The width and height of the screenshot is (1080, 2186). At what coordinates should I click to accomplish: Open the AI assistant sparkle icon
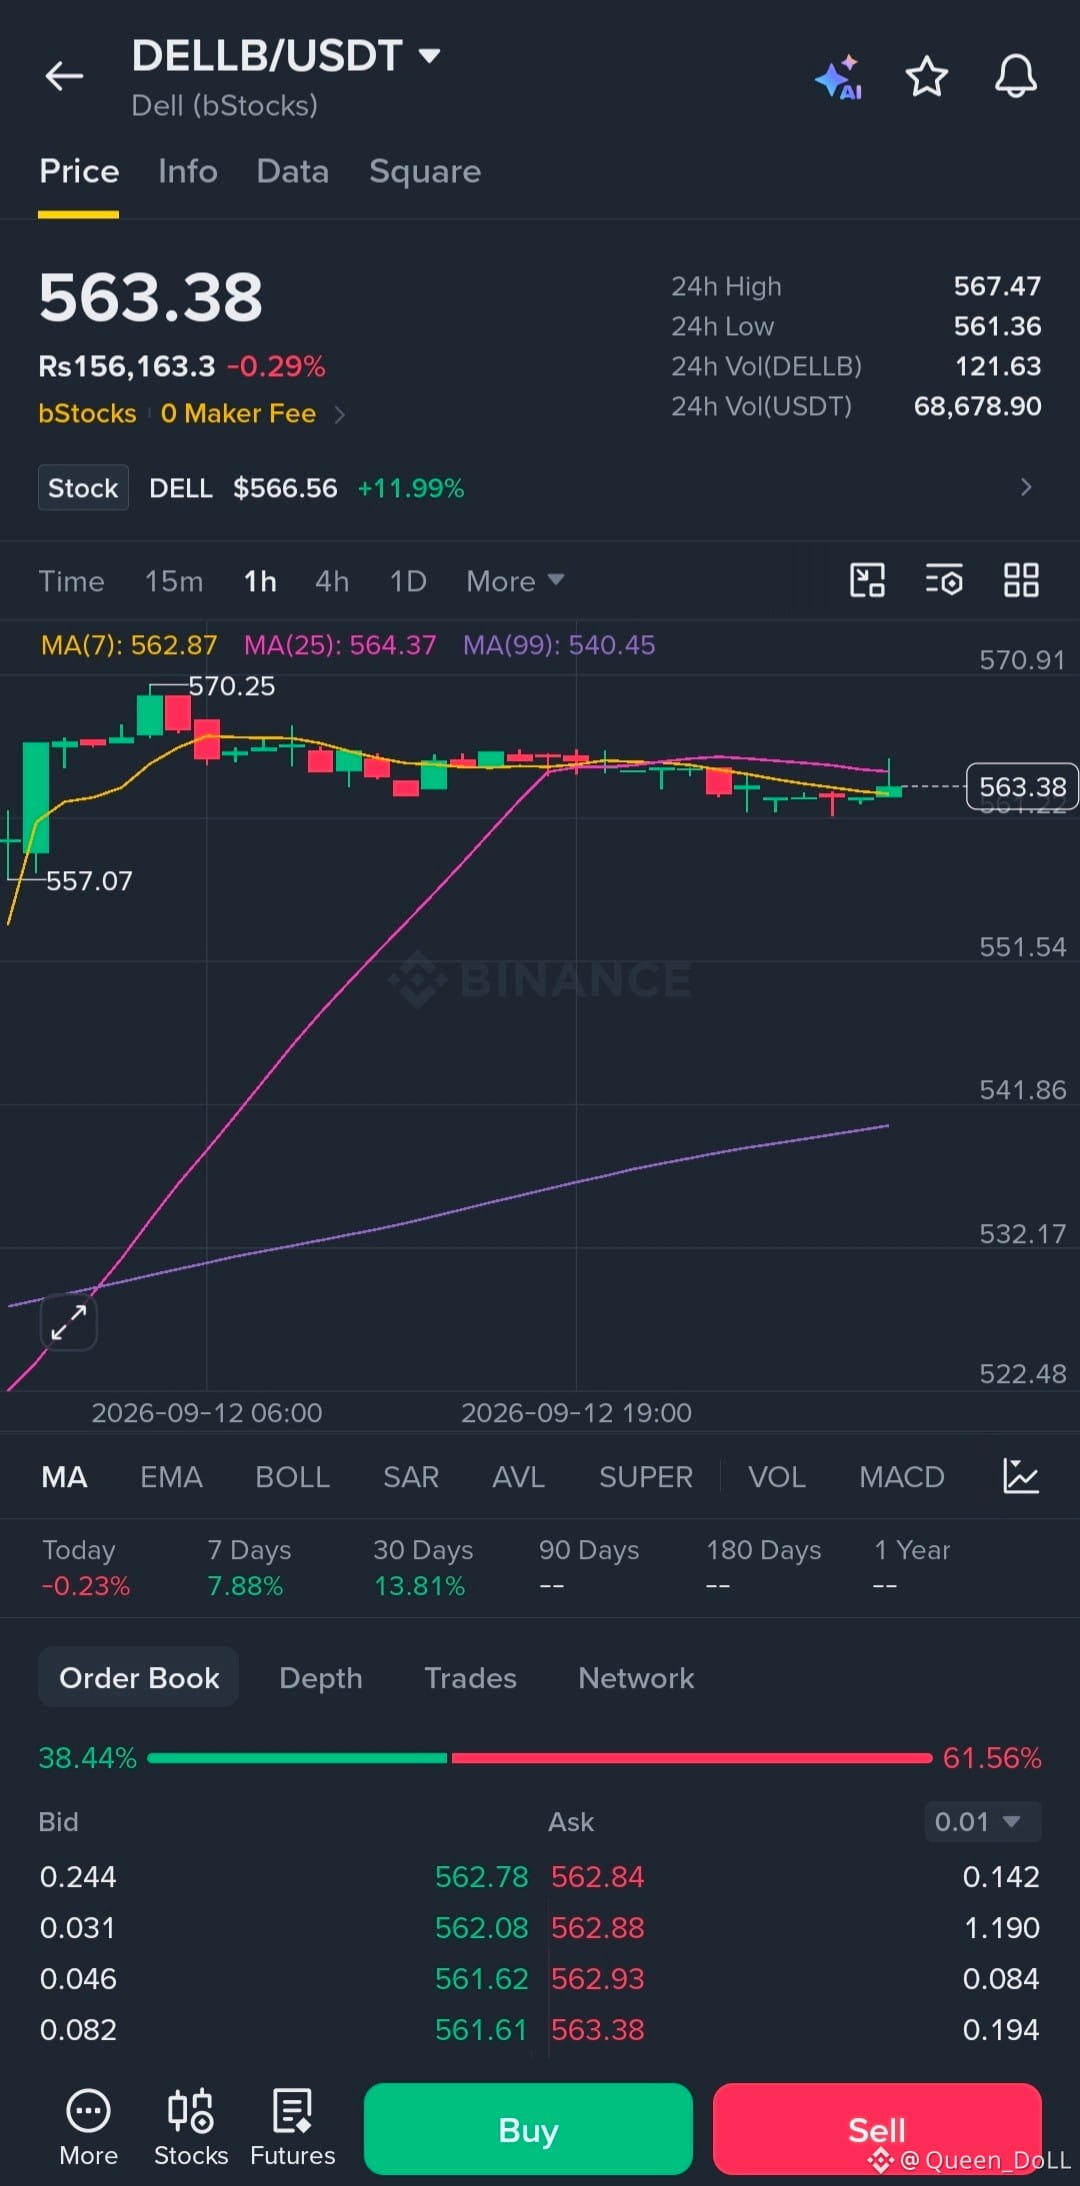click(838, 77)
